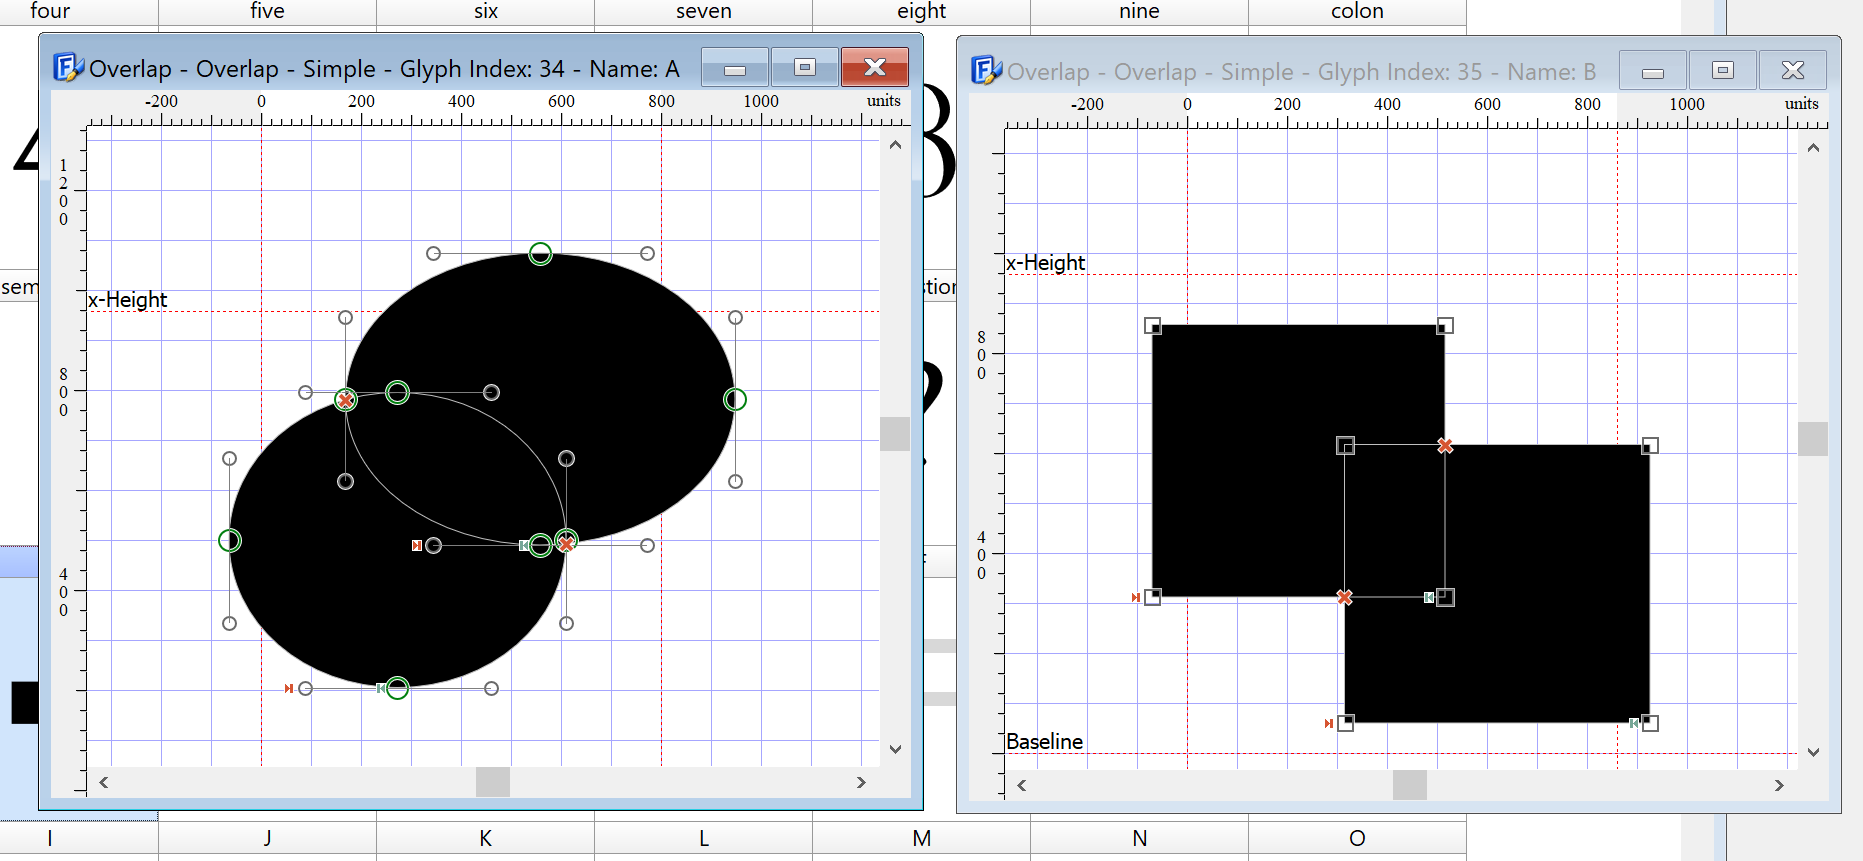The width and height of the screenshot is (1863, 861).
Task: Click the horizontal scrollbar thumb in Glyph A window
Action: [x=493, y=782]
